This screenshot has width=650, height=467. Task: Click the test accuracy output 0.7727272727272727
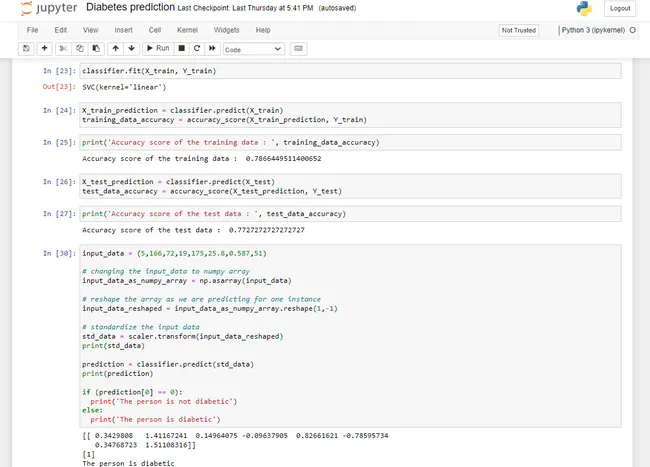pyautogui.click(x=267, y=230)
